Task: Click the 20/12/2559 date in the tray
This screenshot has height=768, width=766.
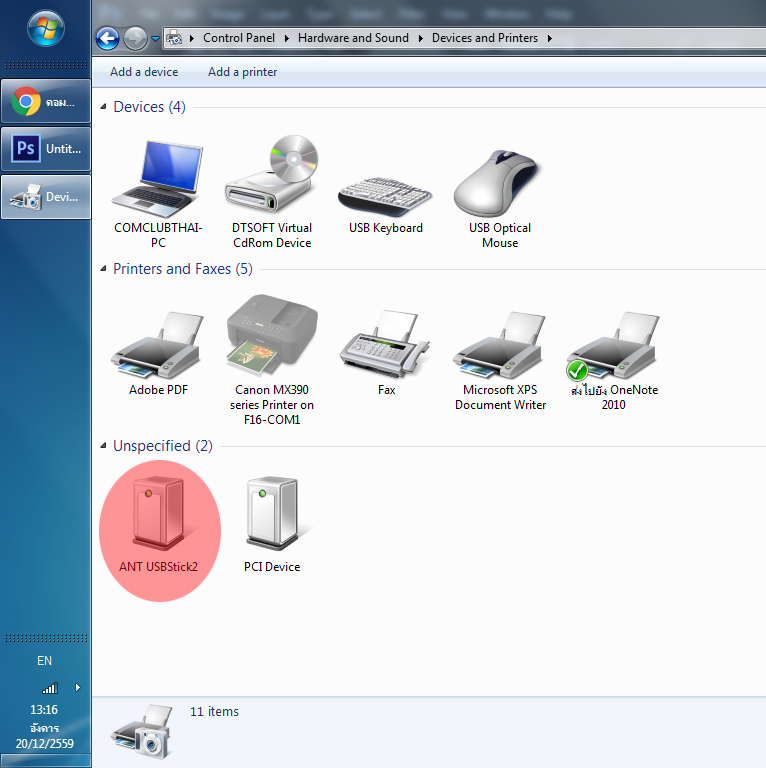Action: [45, 744]
